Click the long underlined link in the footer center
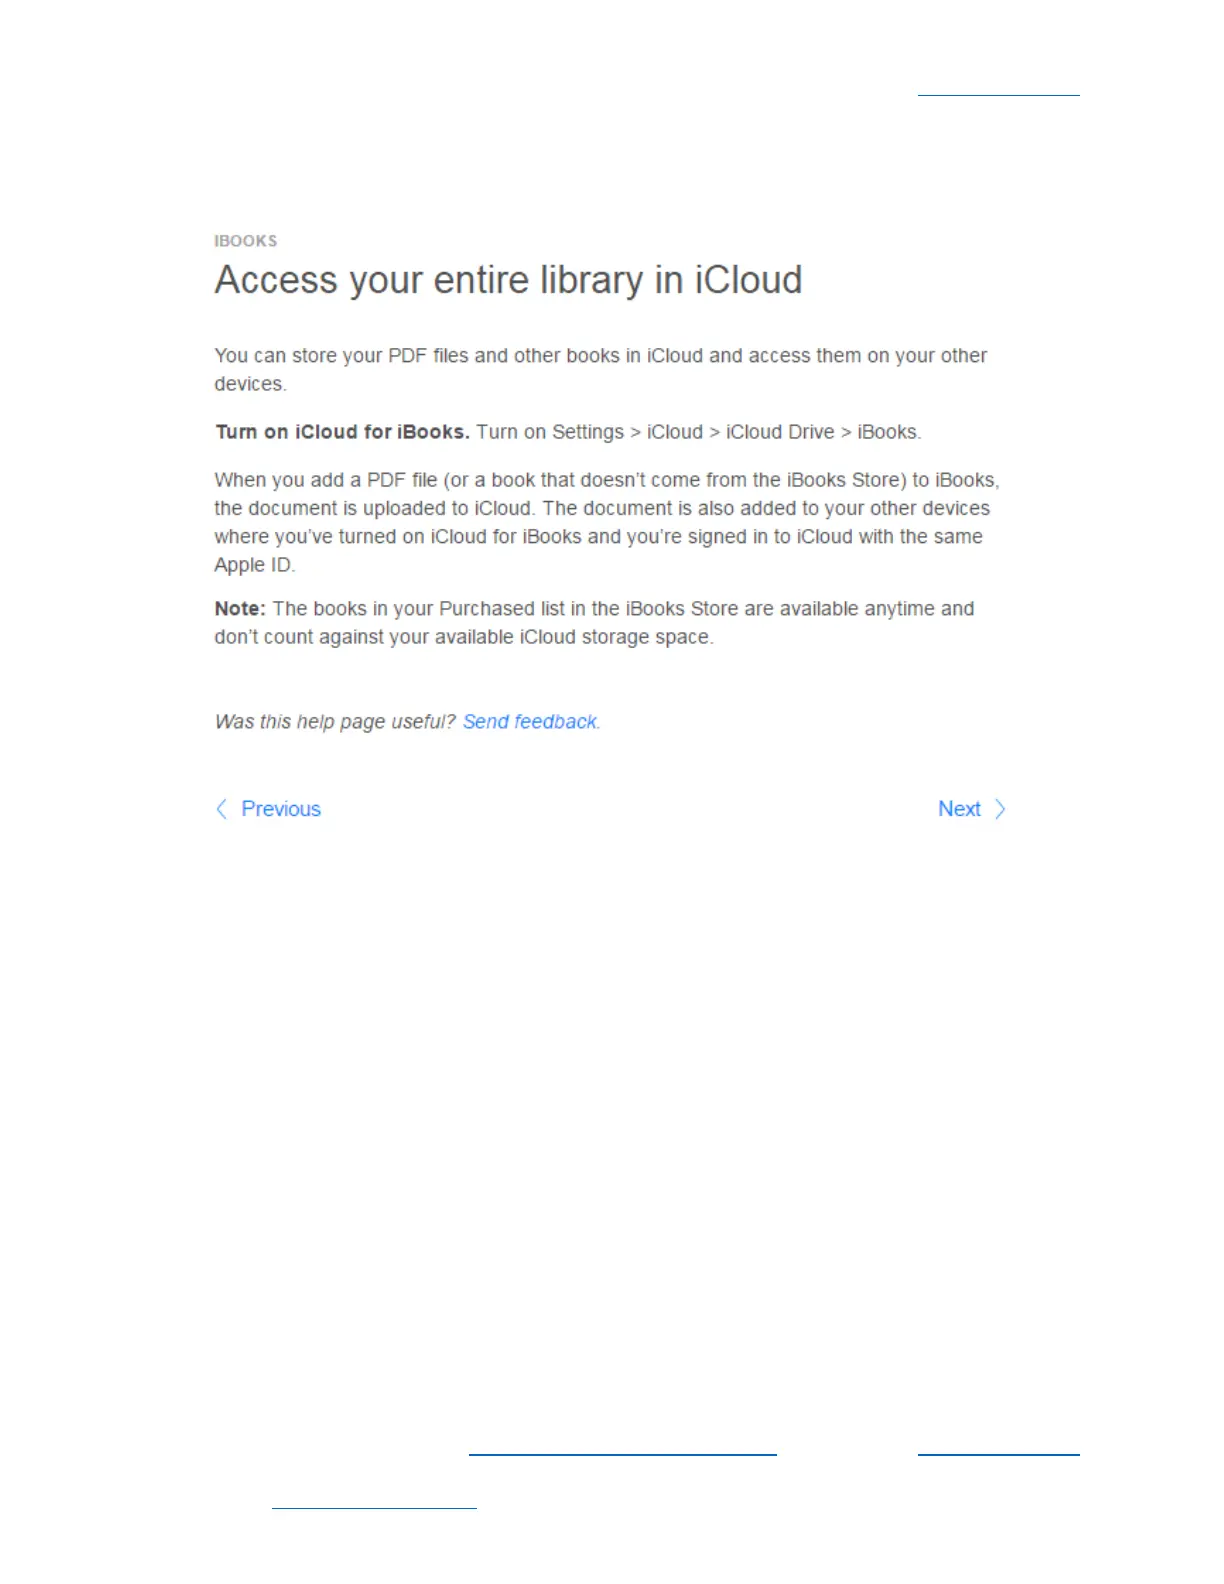Screen dimensions: 1224x1584 tap(622, 1454)
